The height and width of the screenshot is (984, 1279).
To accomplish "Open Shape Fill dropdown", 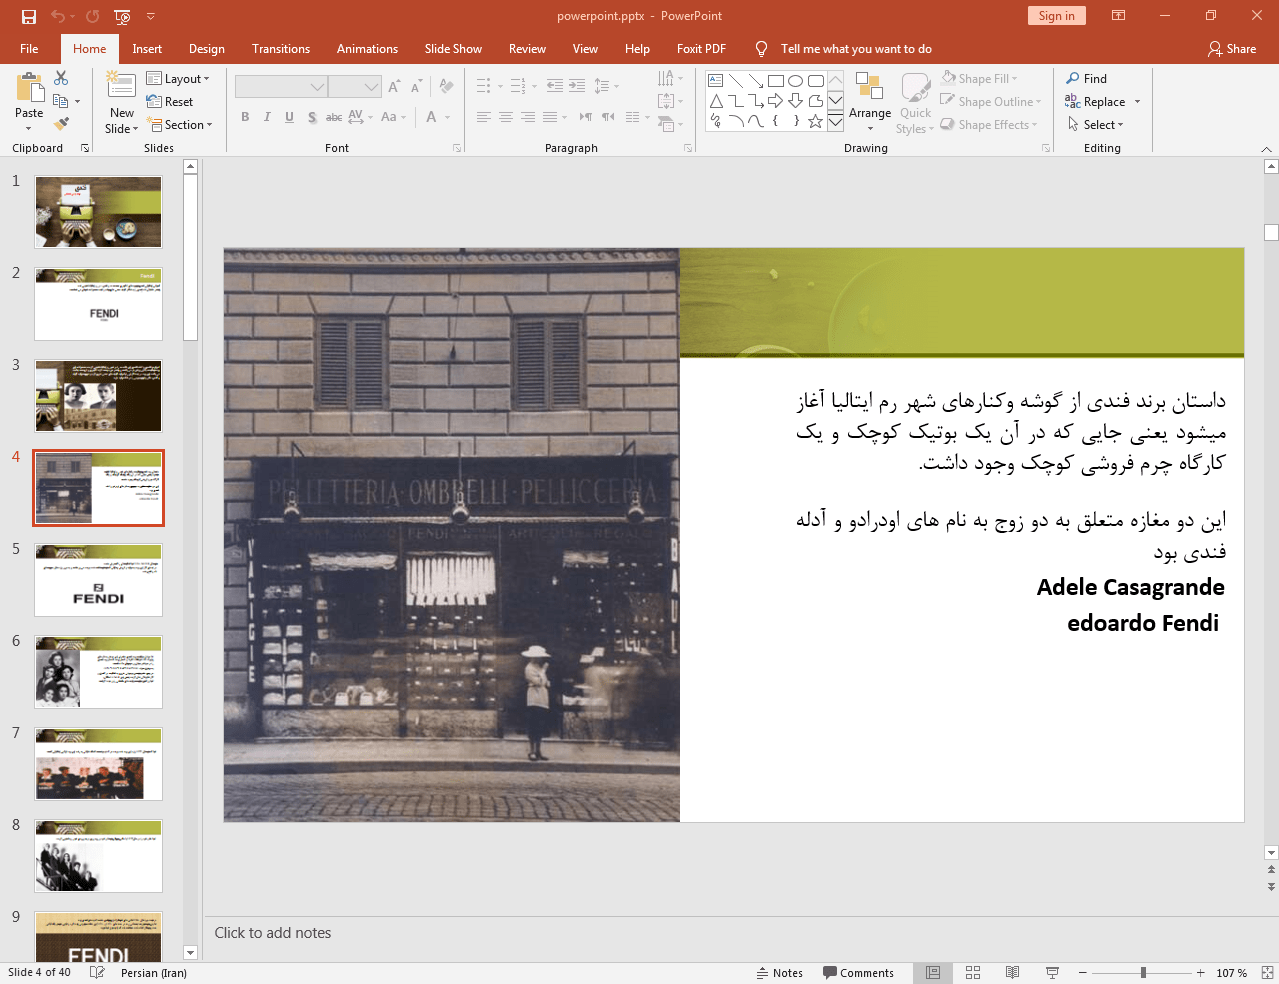I will point(980,79).
